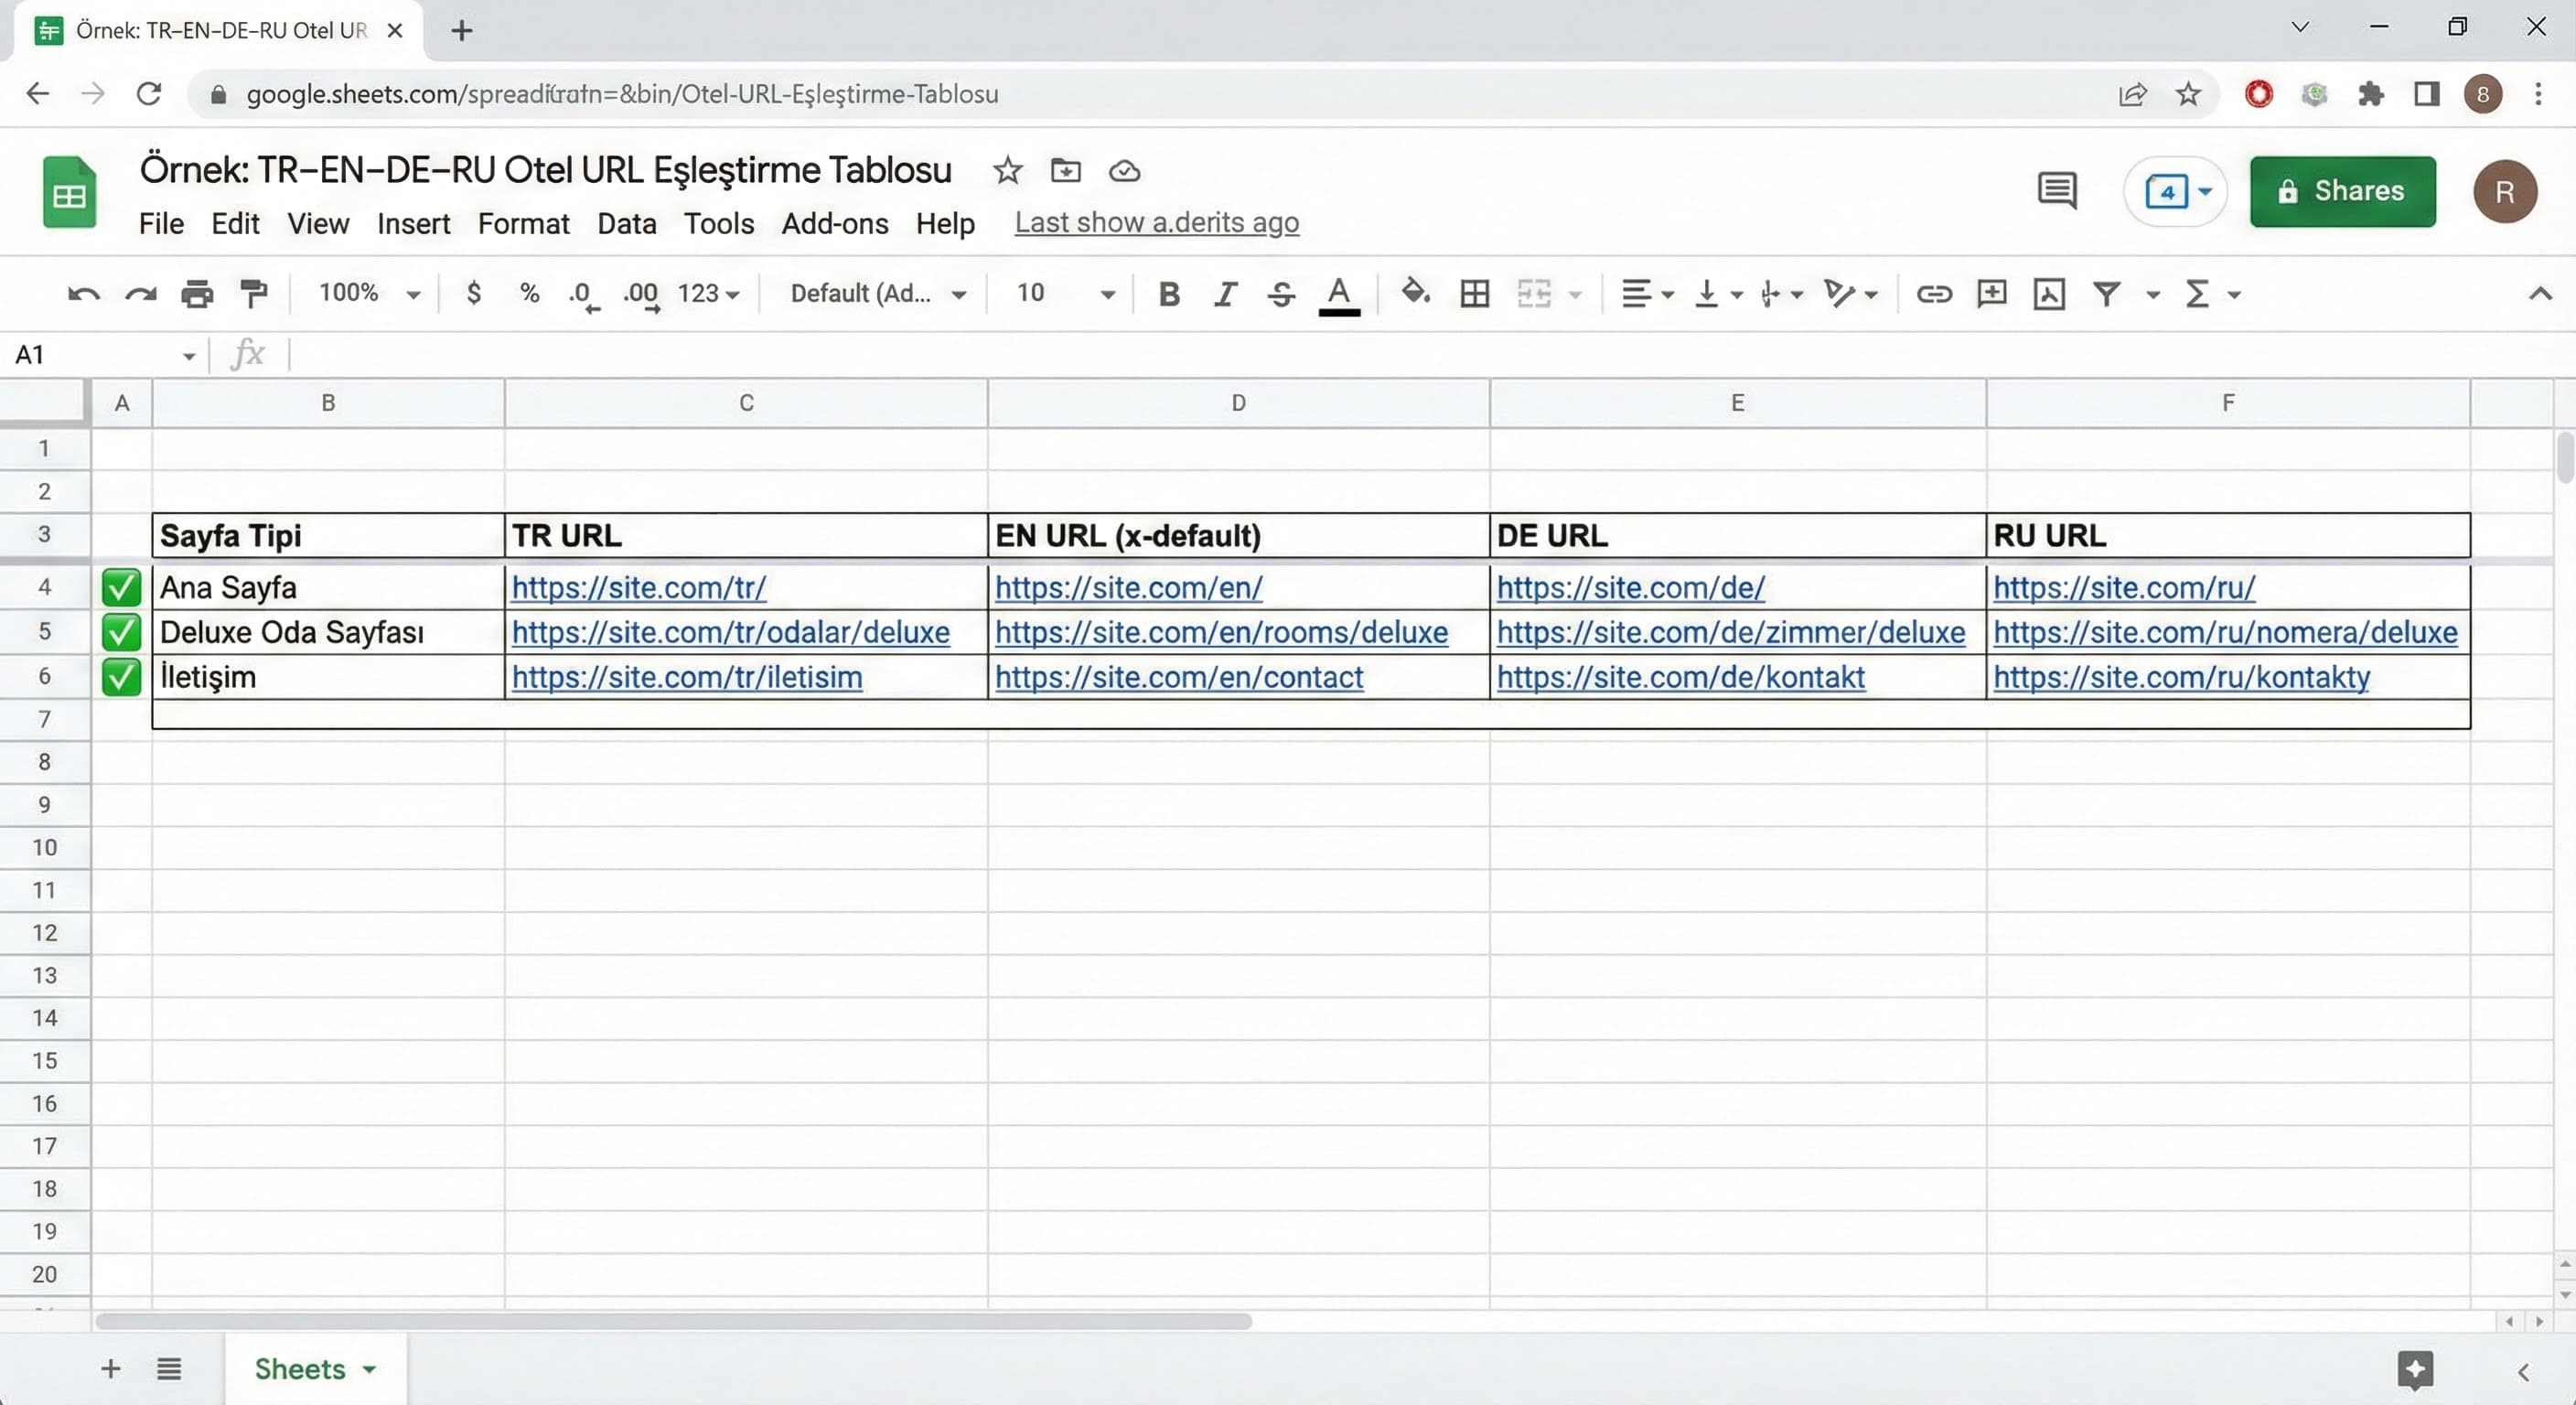This screenshot has height=1405, width=2576.
Task: Open the 100% zoom dropdown
Action: coord(368,293)
